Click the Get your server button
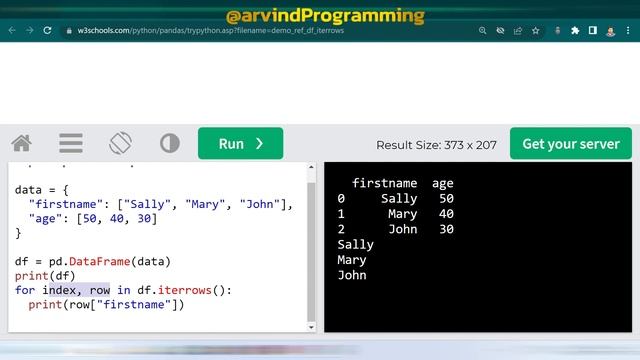640x360 pixels. click(571, 143)
